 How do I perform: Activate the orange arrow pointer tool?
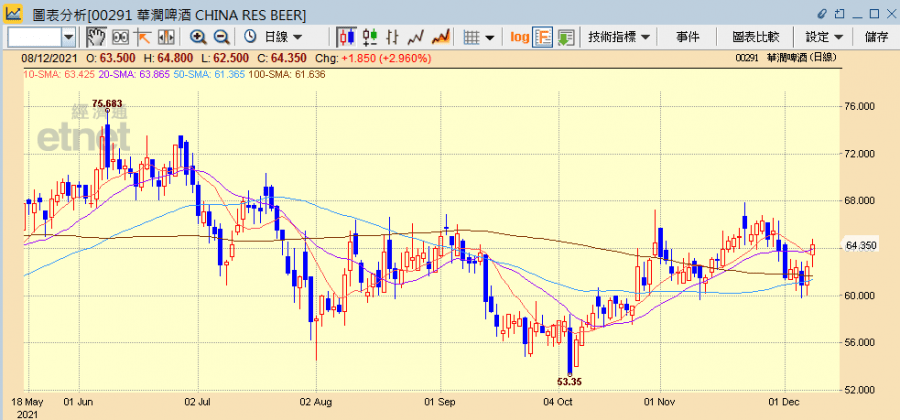(x=143, y=37)
